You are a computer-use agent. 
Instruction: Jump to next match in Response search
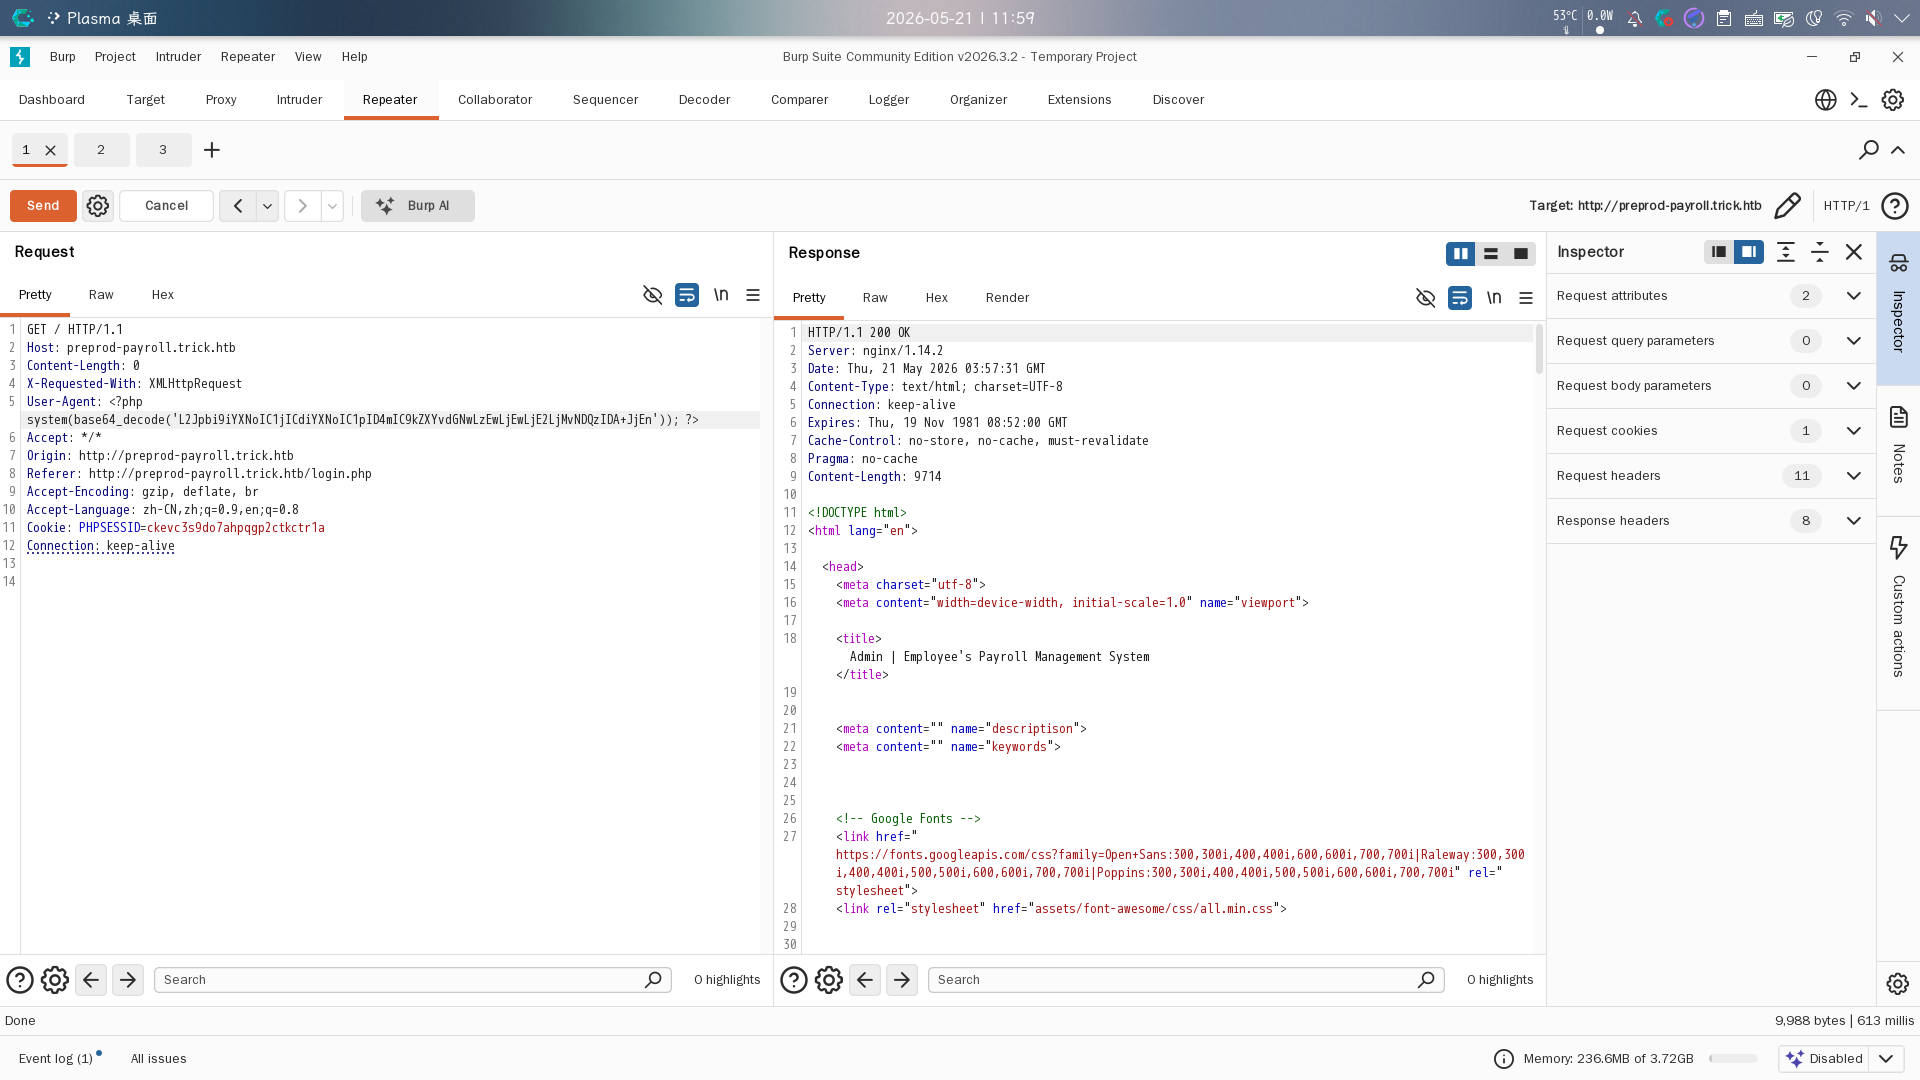point(902,980)
